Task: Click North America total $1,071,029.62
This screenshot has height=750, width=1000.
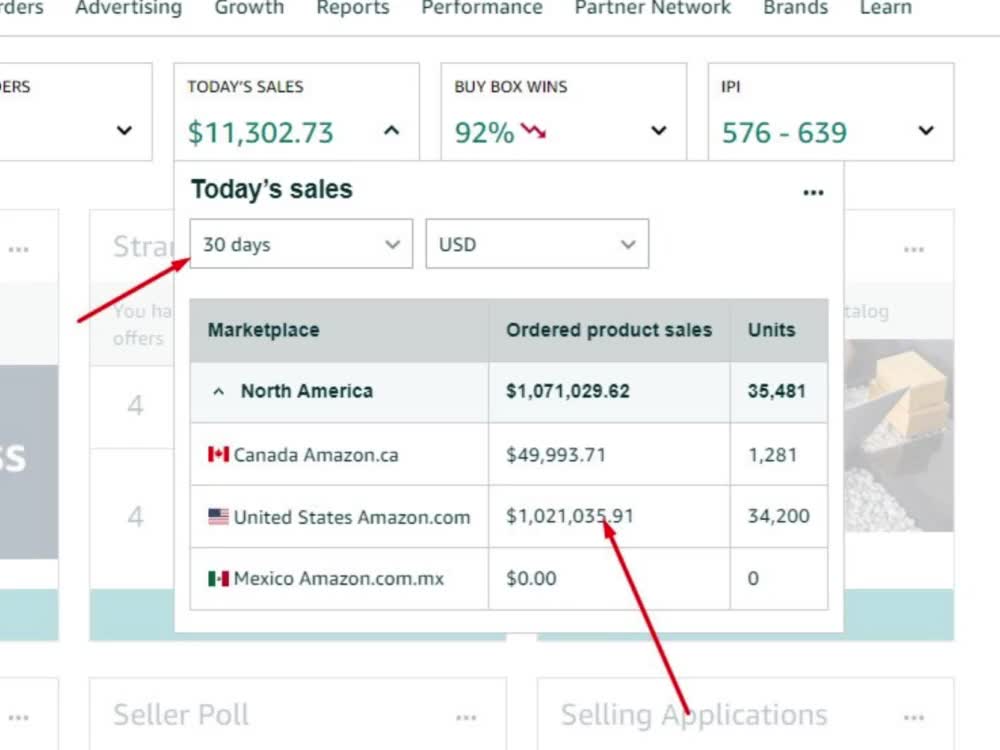Action: [568, 392]
